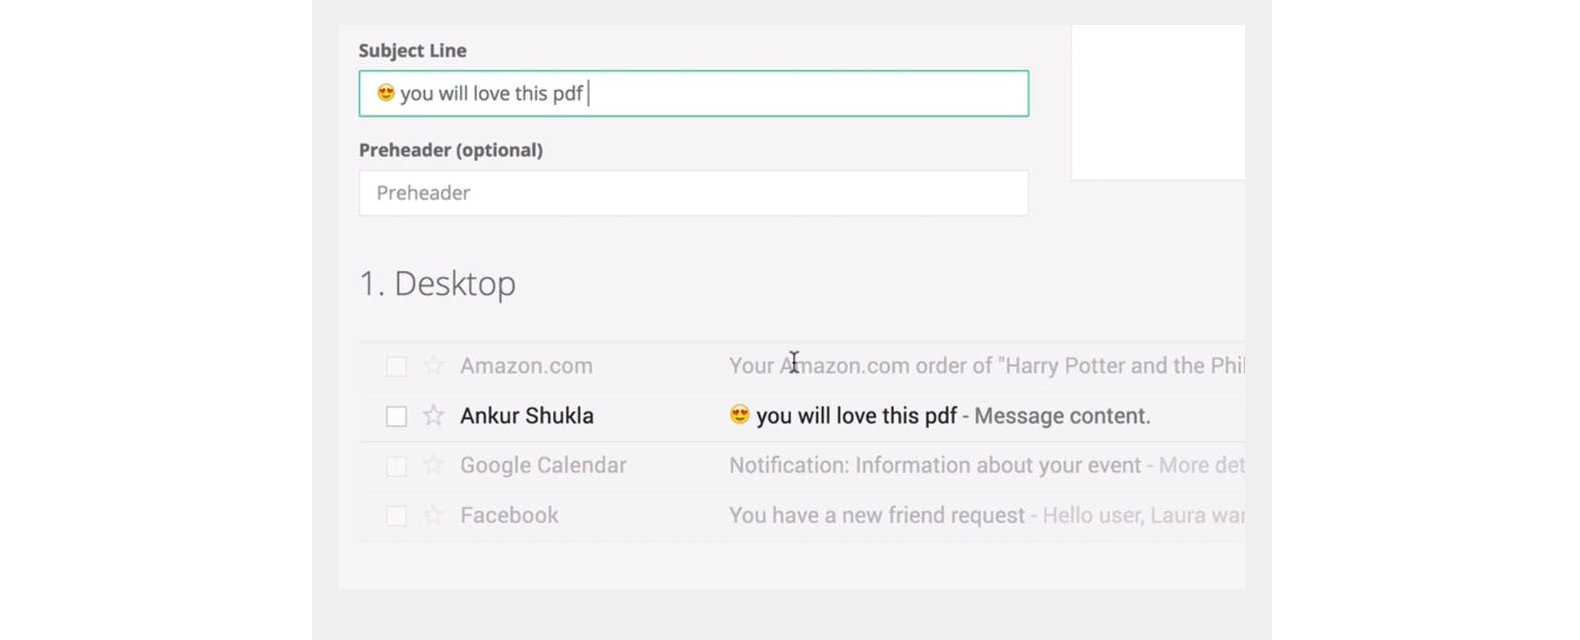Click the blank white panel beside subject field
The image size is (1580, 640).
1158,102
